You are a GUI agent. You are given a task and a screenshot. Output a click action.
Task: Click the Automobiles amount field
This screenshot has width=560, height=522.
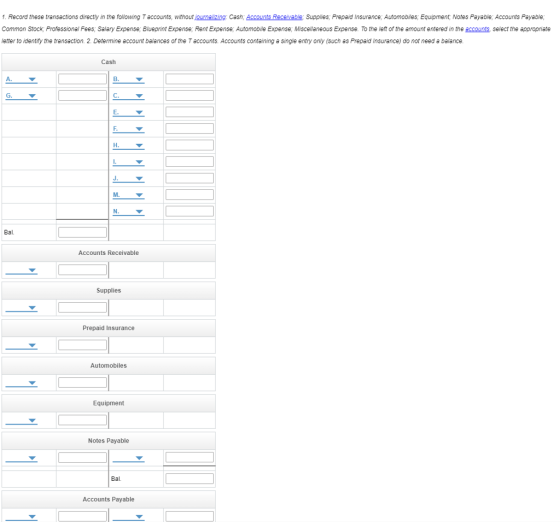pyautogui.click(x=82, y=382)
